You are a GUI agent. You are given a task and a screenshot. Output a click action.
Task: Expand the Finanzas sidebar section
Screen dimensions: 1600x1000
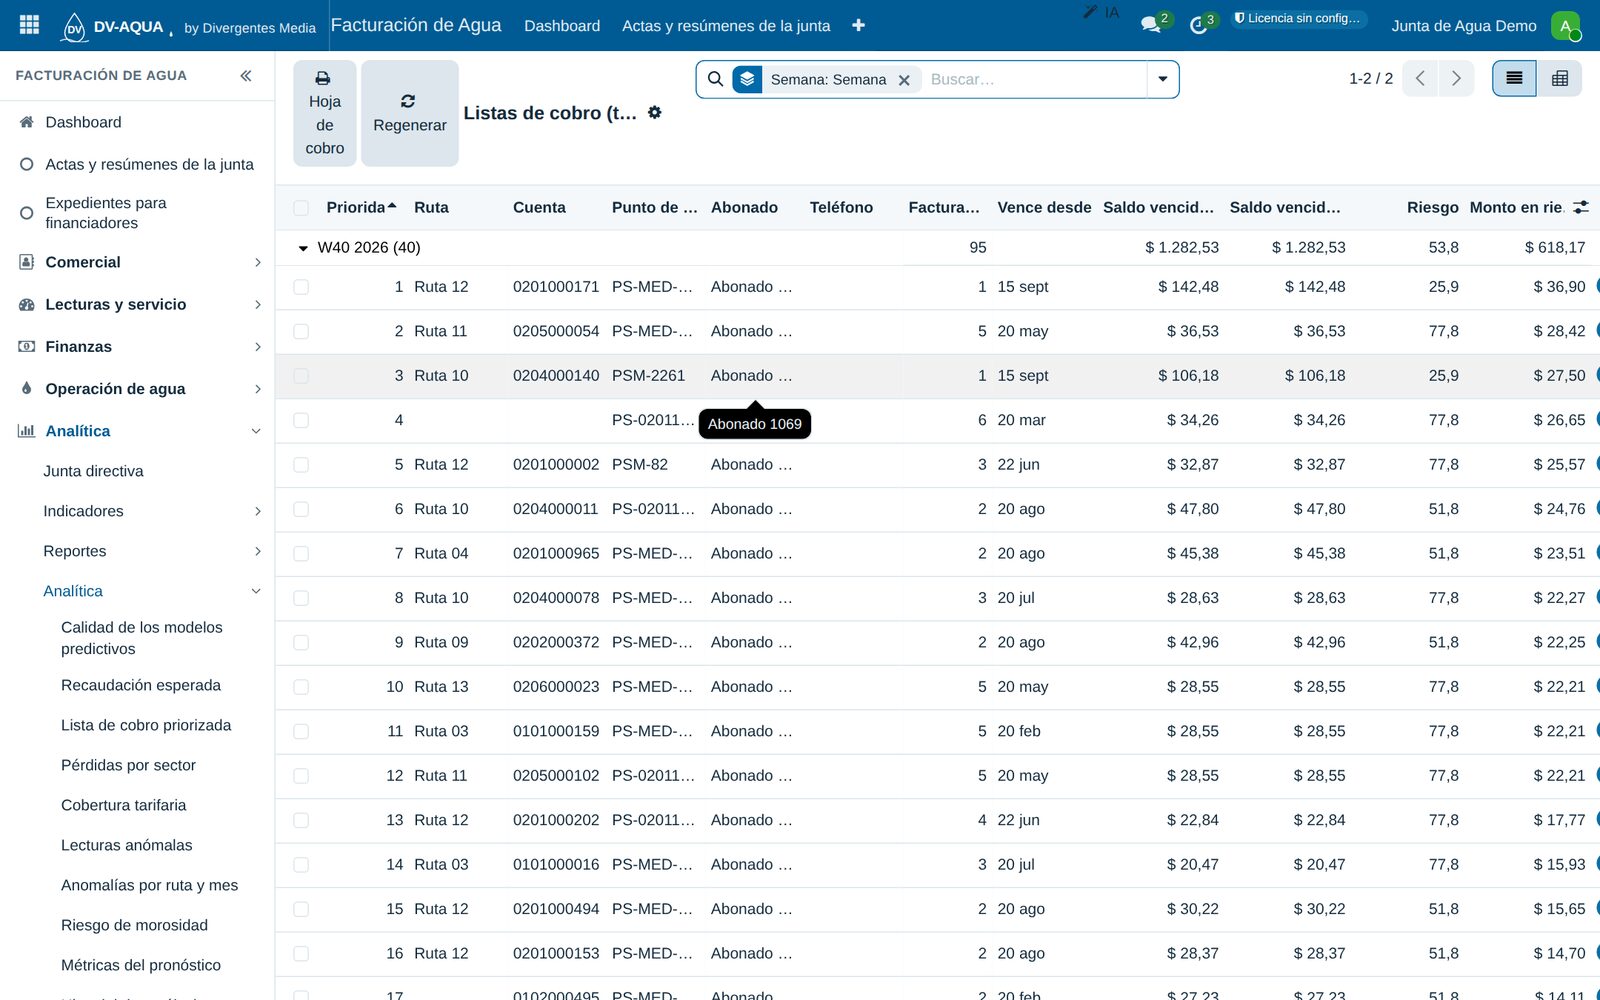tap(137, 346)
